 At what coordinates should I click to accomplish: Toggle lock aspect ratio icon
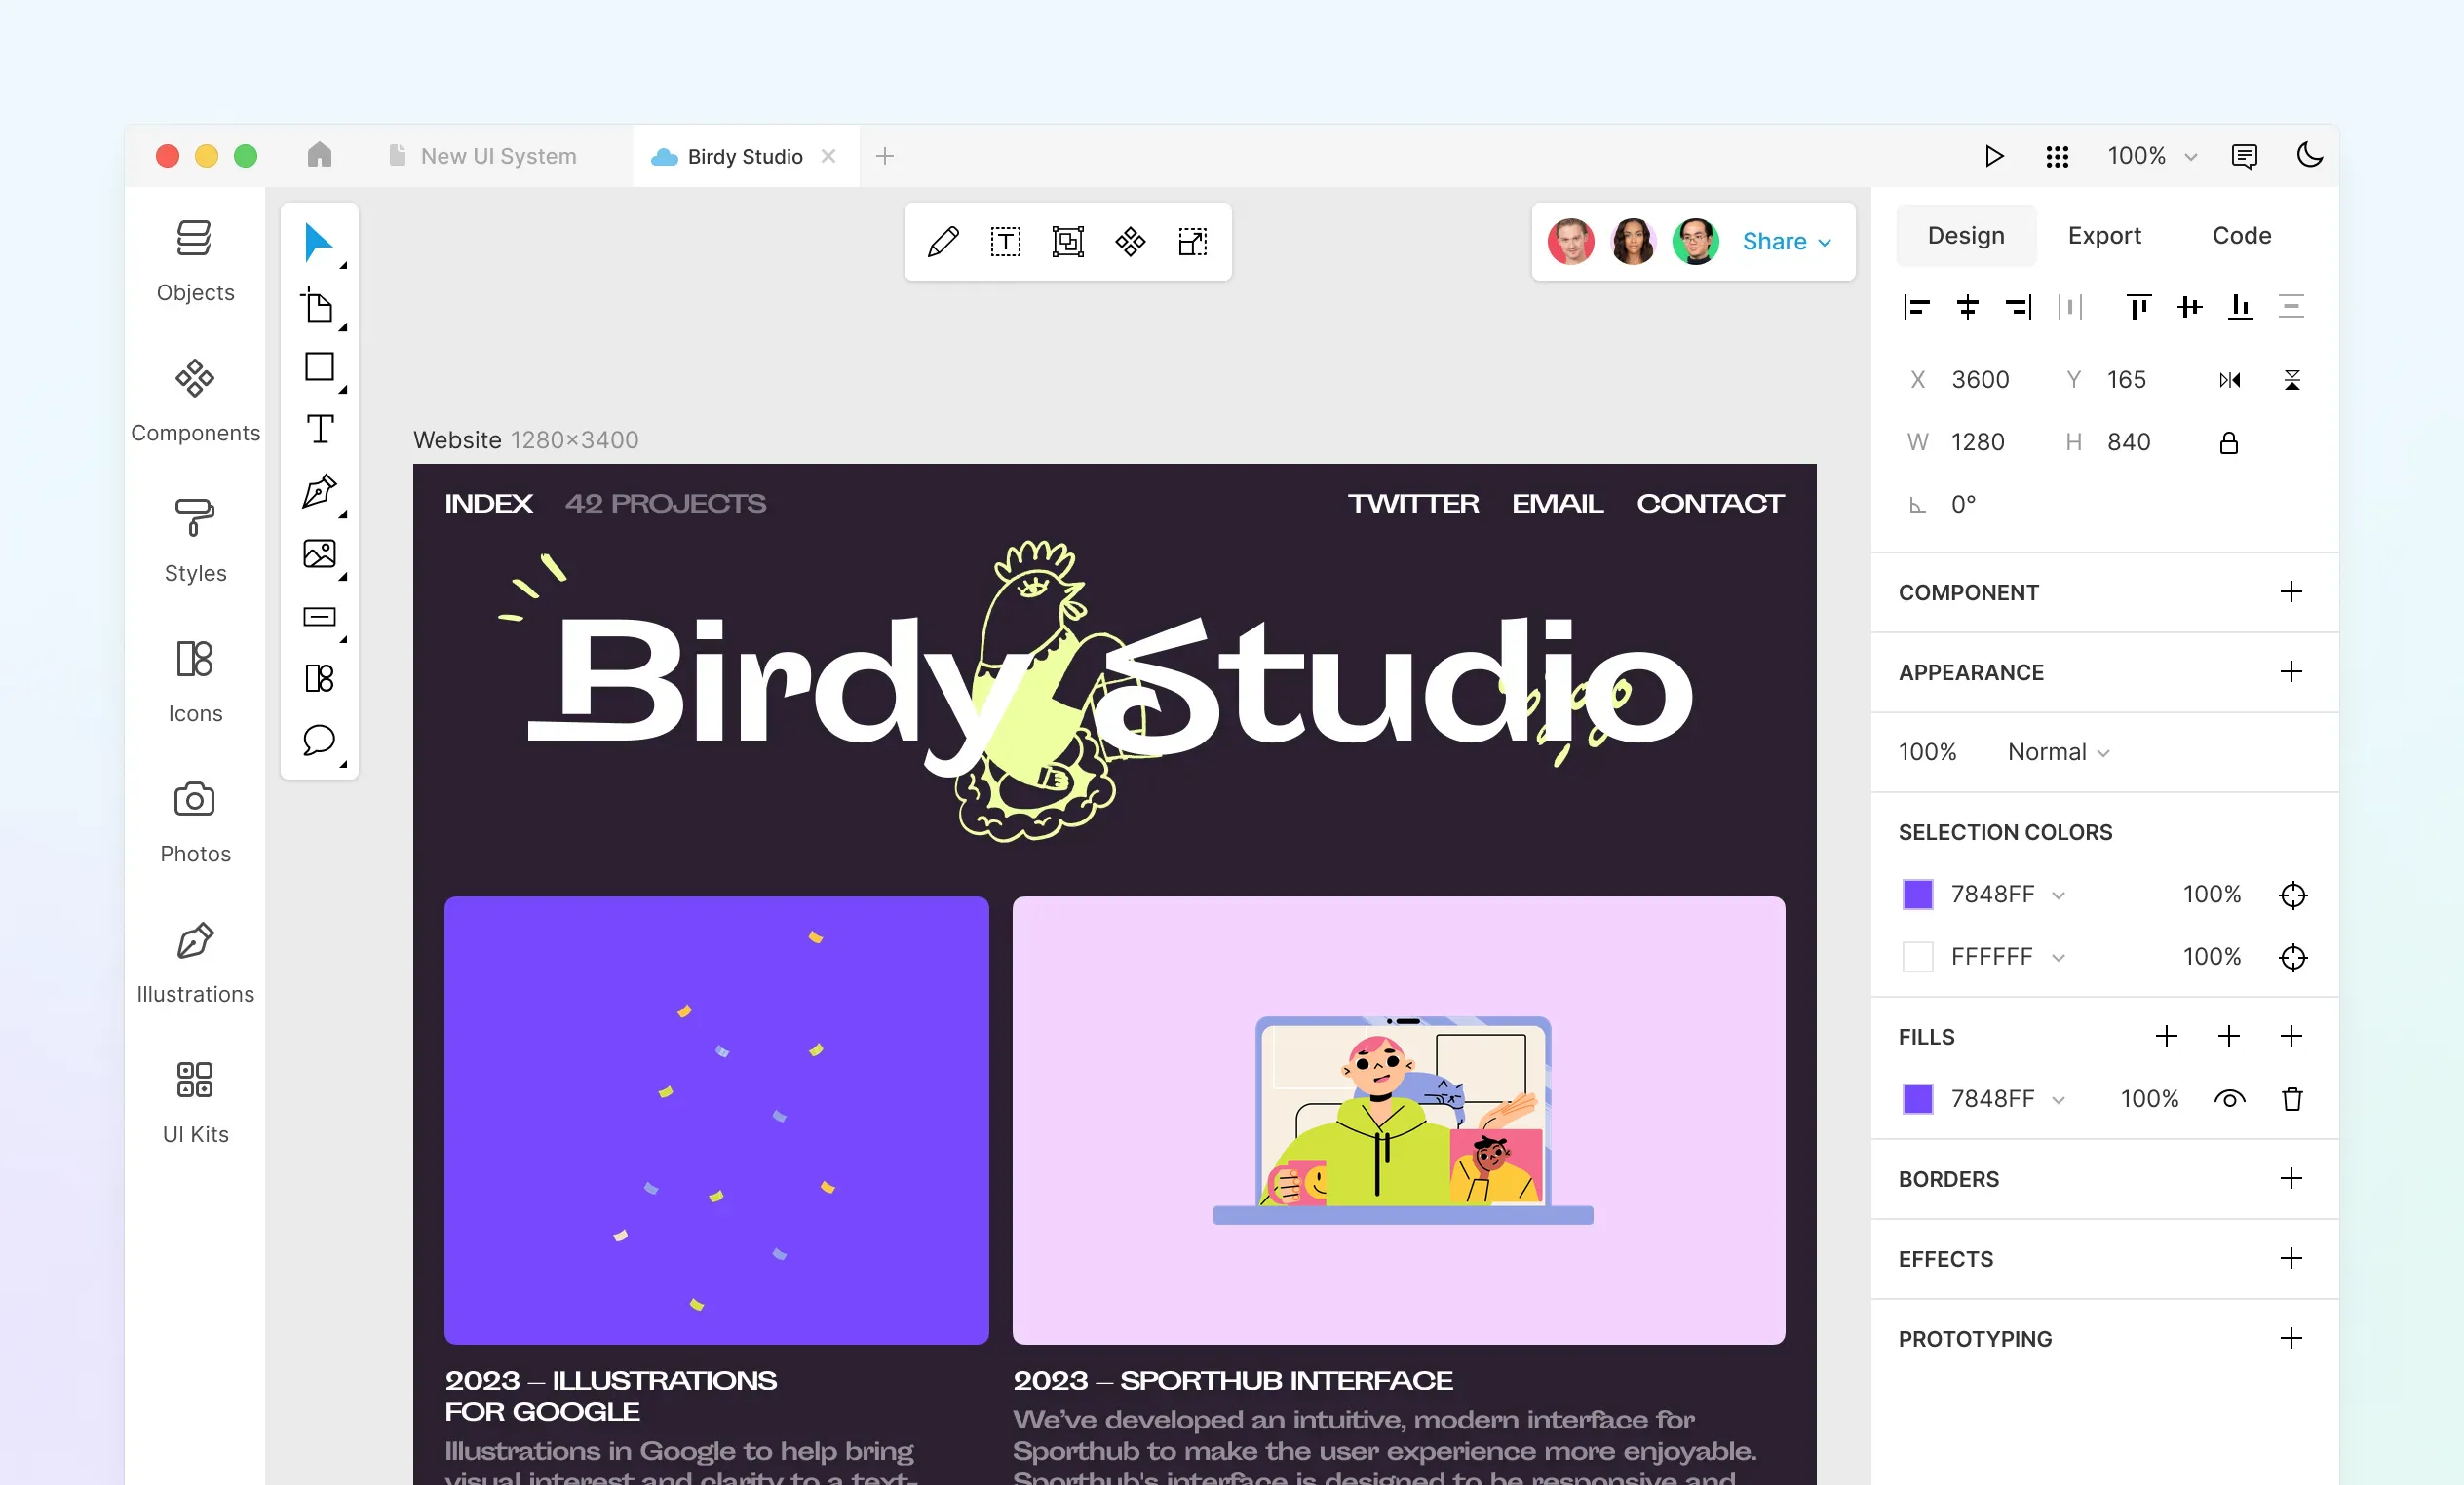click(x=2230, y=441)
